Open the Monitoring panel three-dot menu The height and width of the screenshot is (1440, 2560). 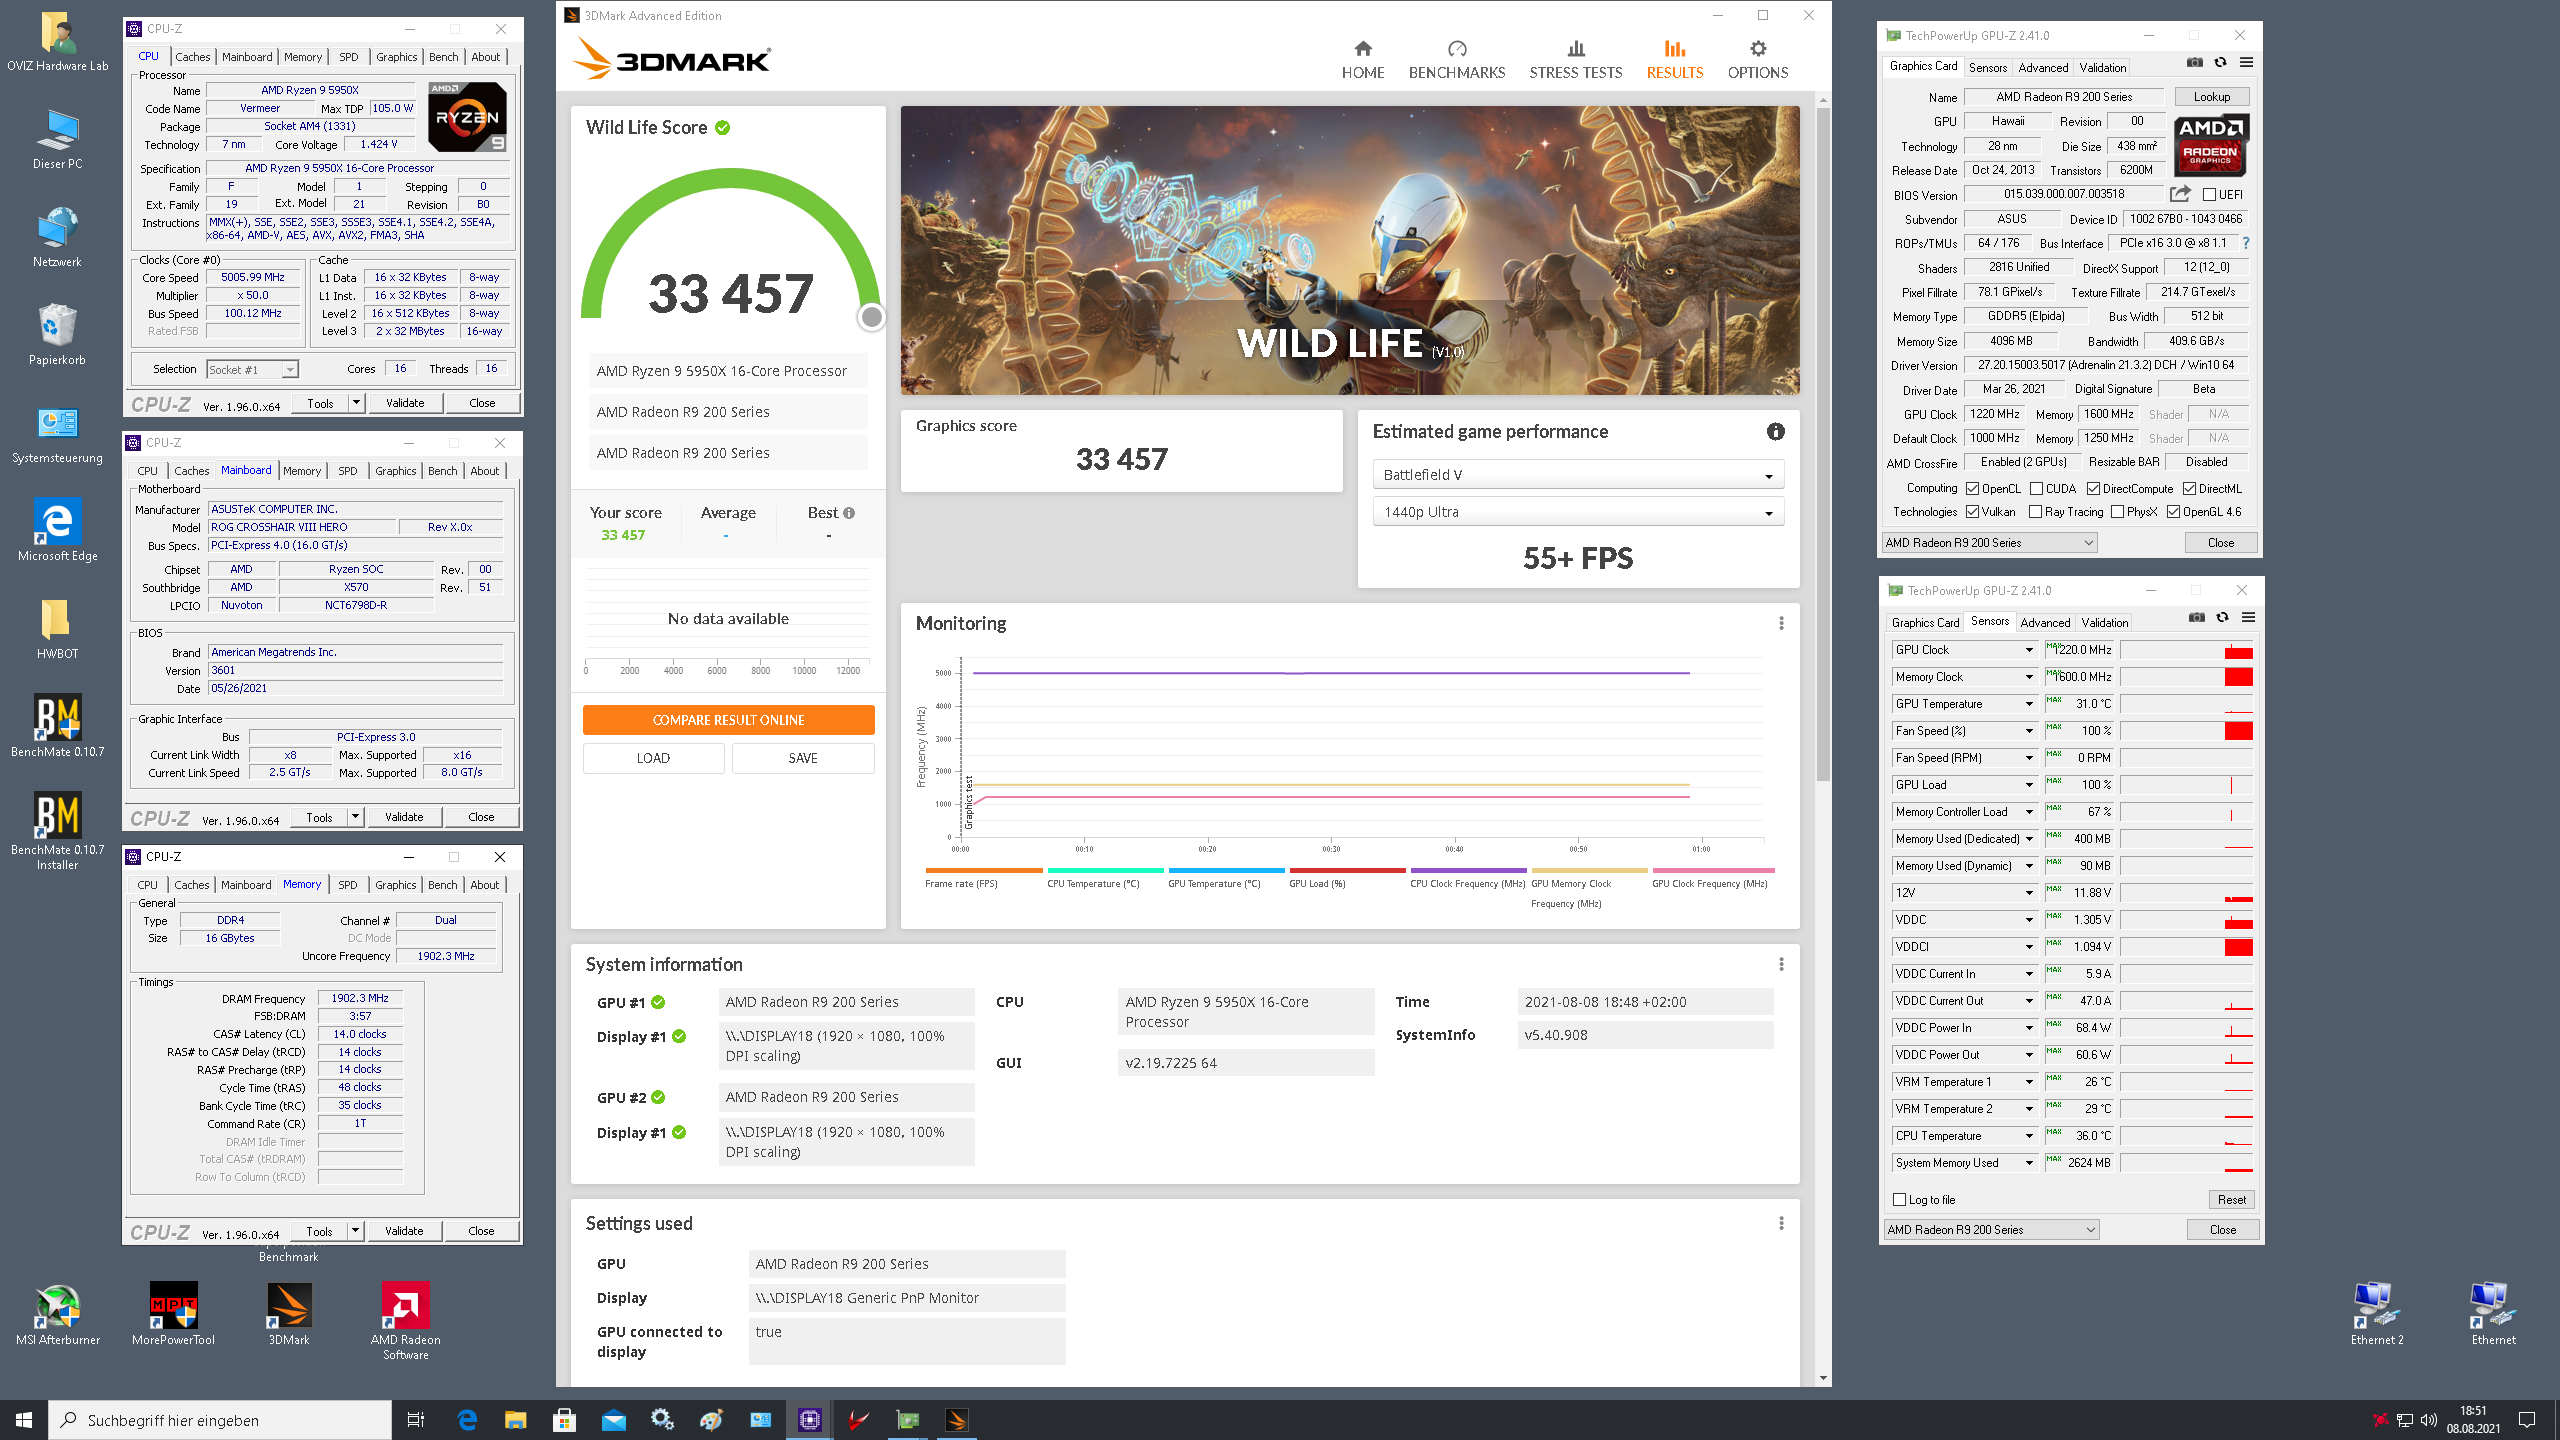pos(1781,624)
